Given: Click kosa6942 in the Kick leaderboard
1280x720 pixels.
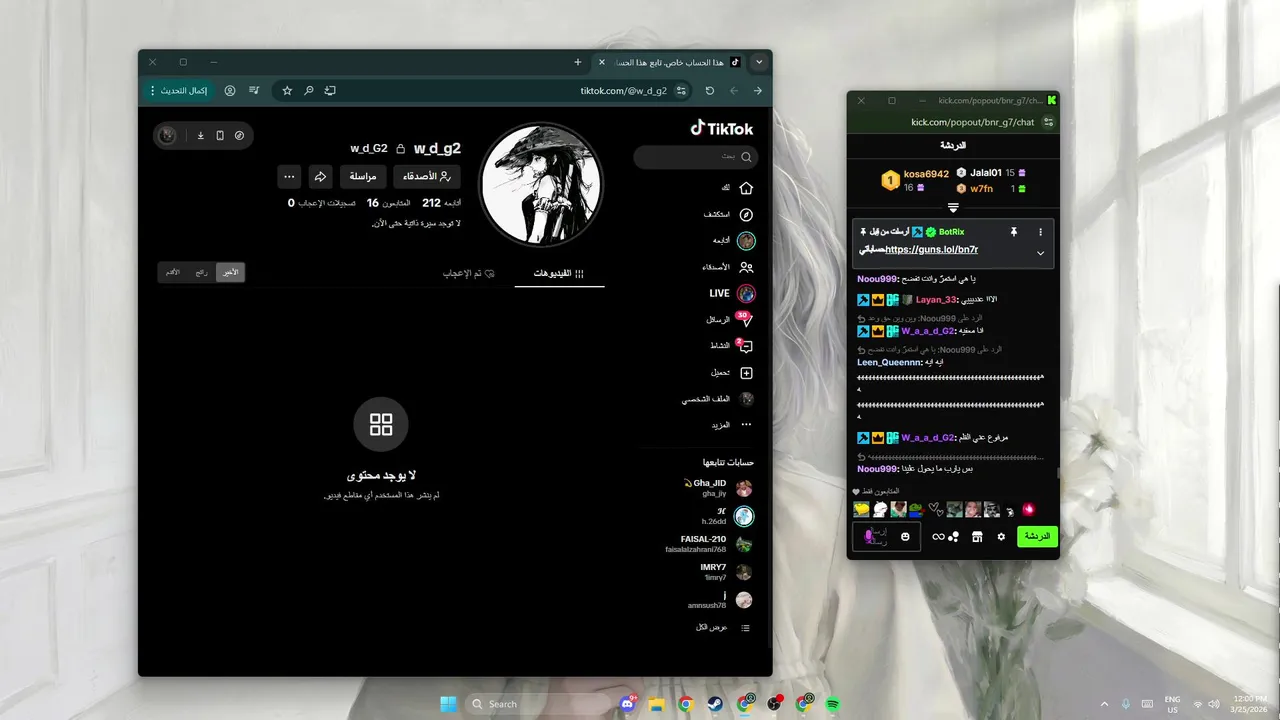Looking at the screenshot, I should (x=926, y=174).
